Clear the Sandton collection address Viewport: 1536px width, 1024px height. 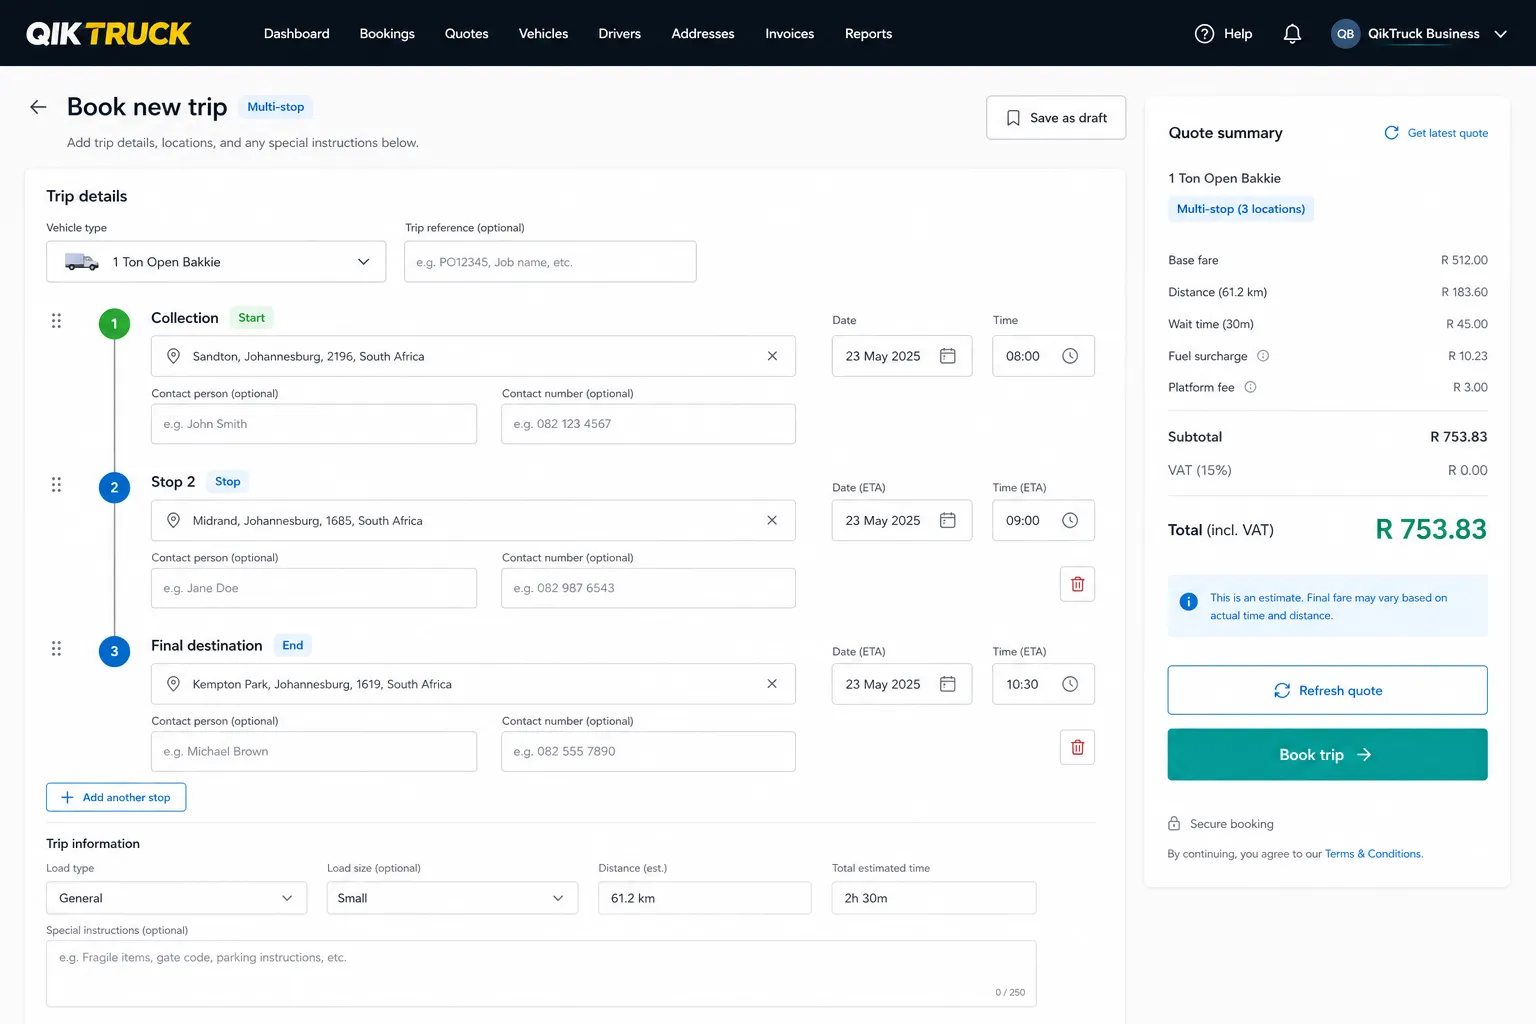click(772, 356)
